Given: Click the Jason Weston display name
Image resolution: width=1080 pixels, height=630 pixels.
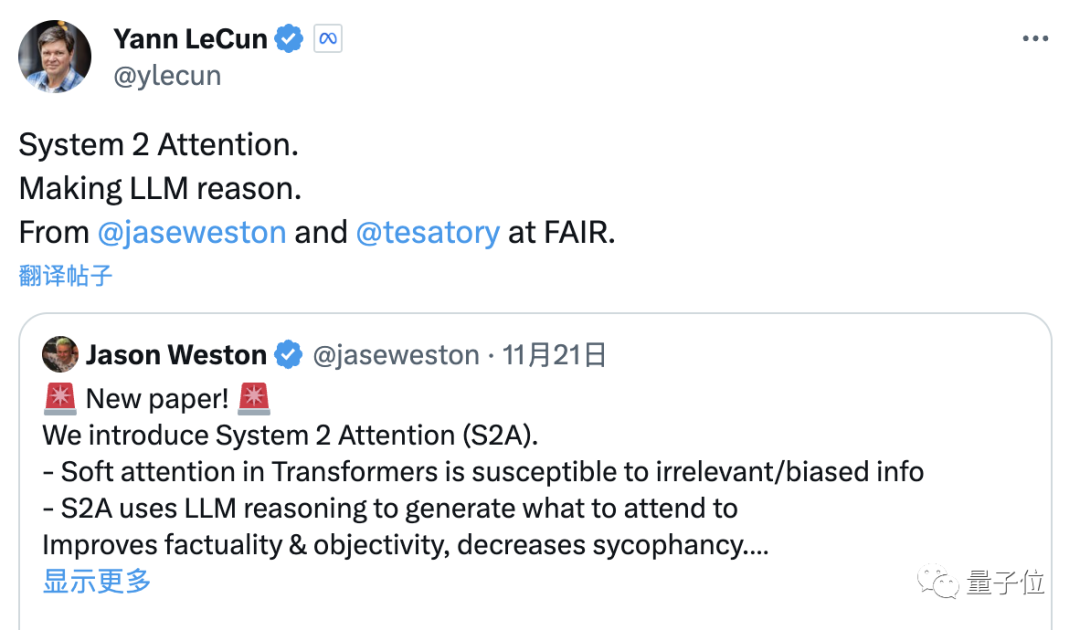Looking at the screenshot, I should click(176, 355).
